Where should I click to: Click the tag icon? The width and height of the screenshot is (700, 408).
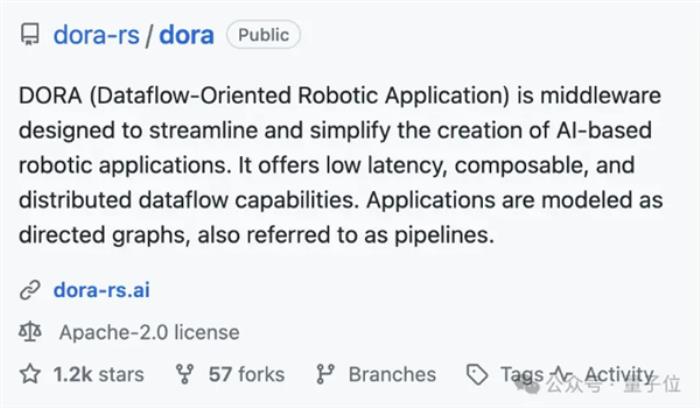tap(477, 374)
